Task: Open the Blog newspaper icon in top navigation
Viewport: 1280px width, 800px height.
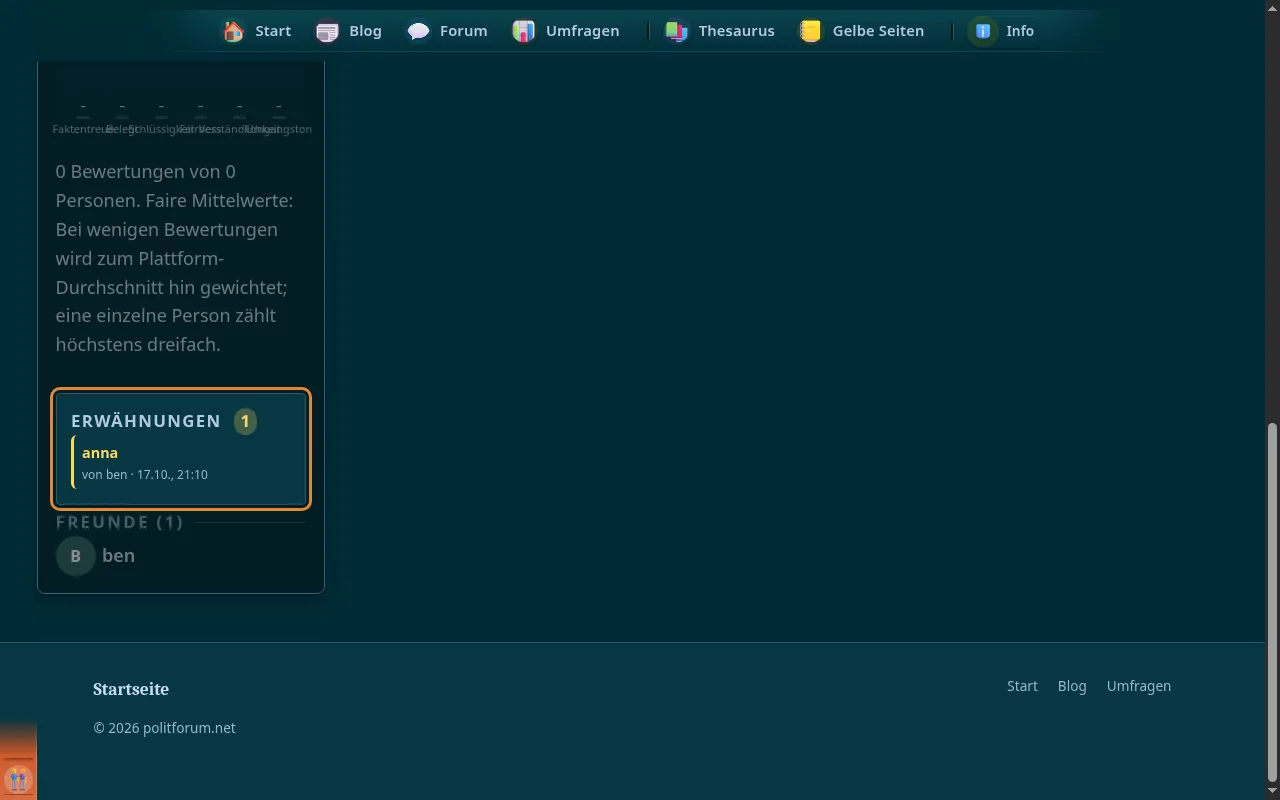Action: click(x=327, y=31)
